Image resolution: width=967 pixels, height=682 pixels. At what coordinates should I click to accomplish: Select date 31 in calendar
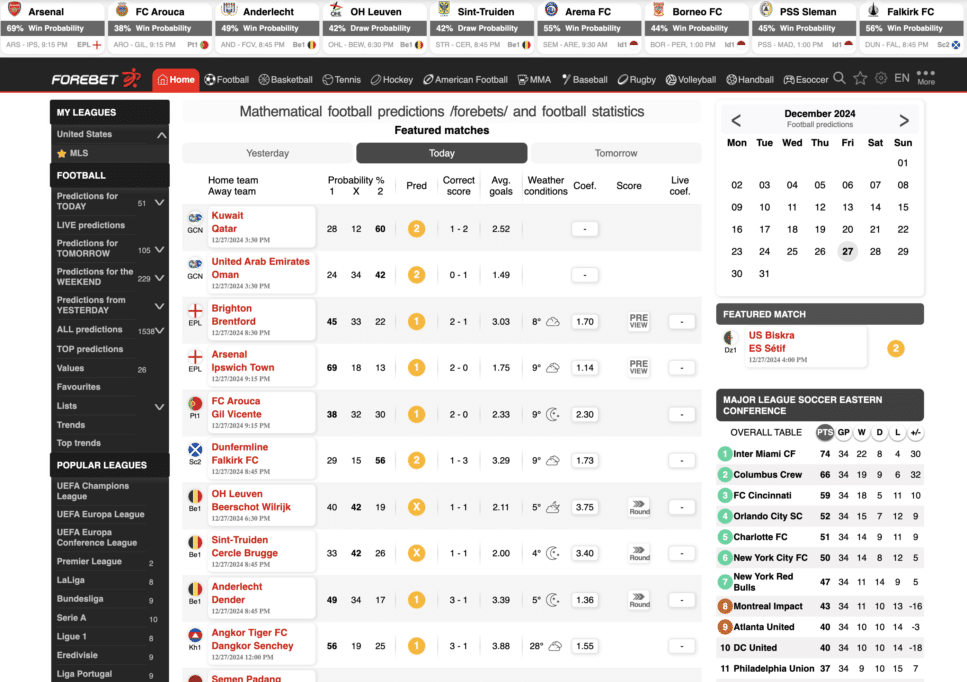point(764,273)
